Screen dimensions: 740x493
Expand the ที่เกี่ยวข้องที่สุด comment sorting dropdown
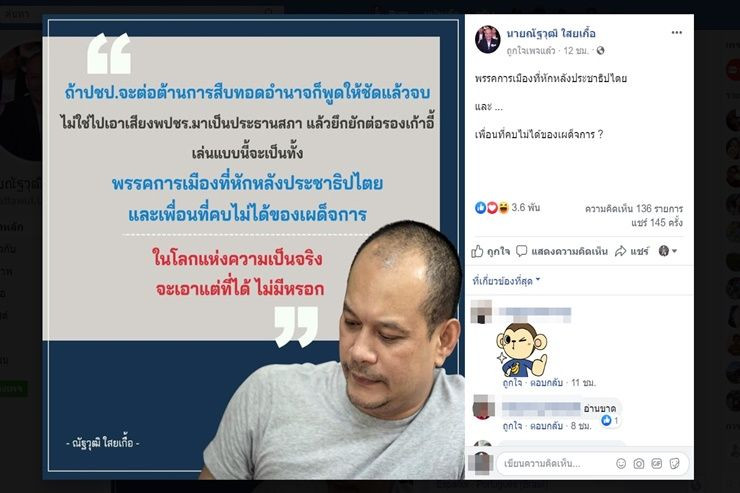pos(506,281)
